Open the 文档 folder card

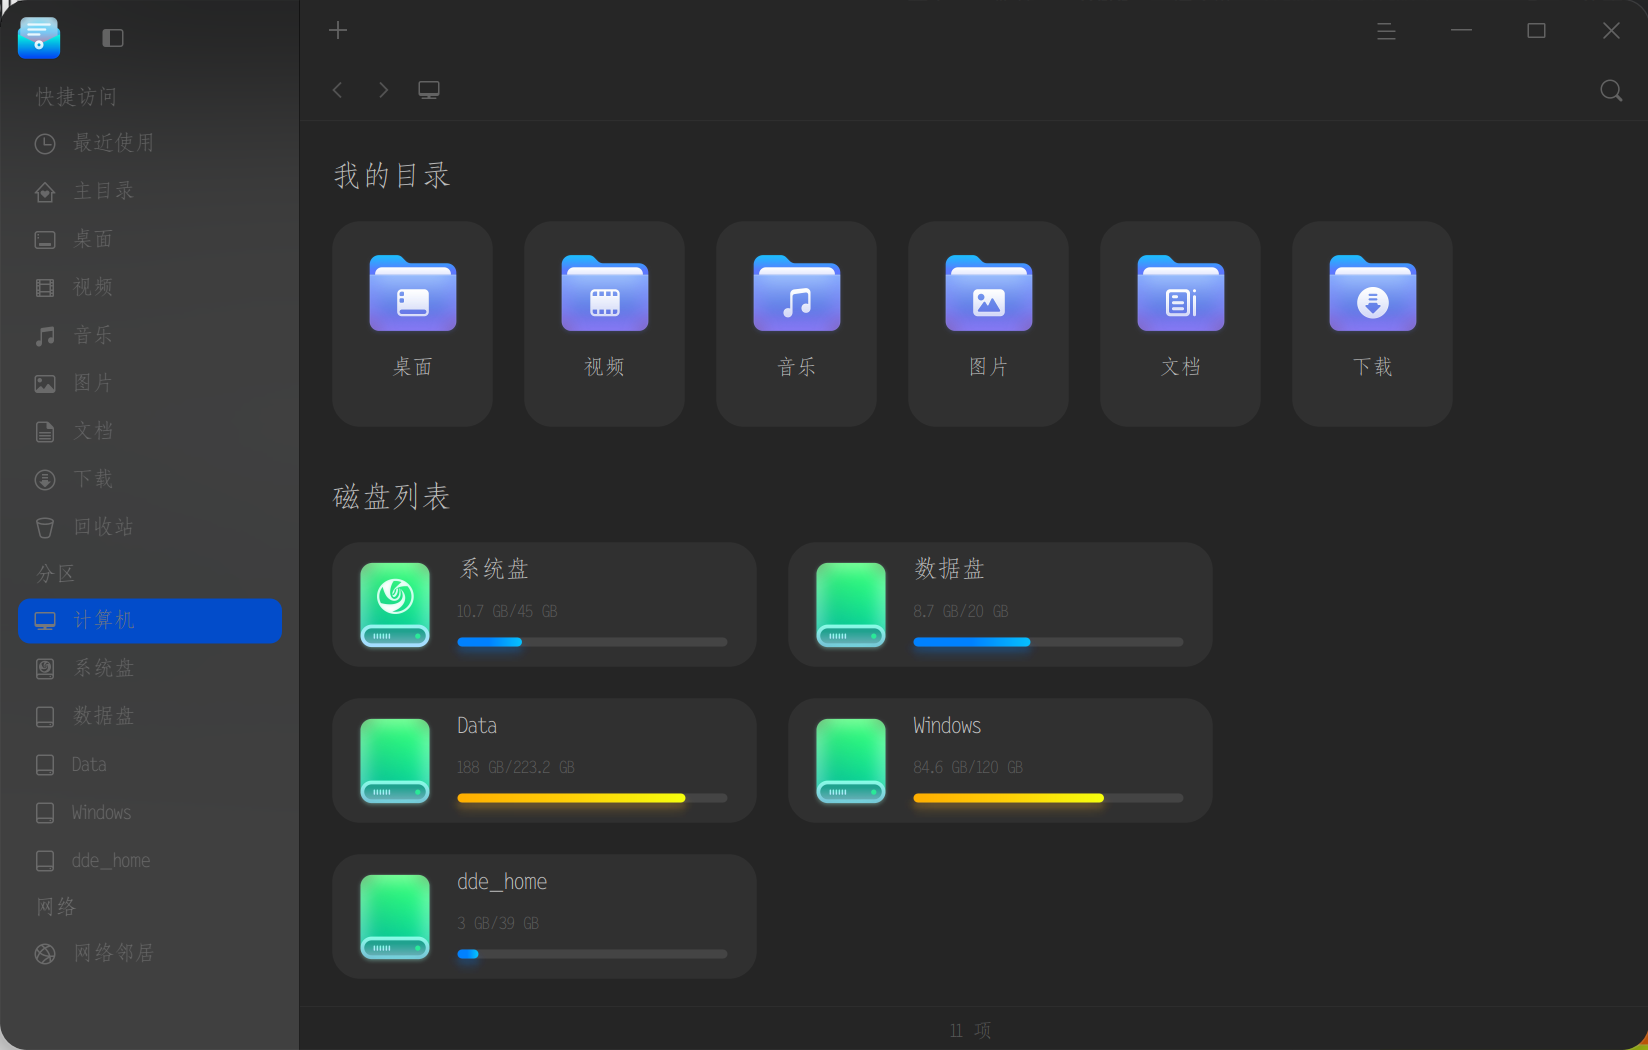1181,324
